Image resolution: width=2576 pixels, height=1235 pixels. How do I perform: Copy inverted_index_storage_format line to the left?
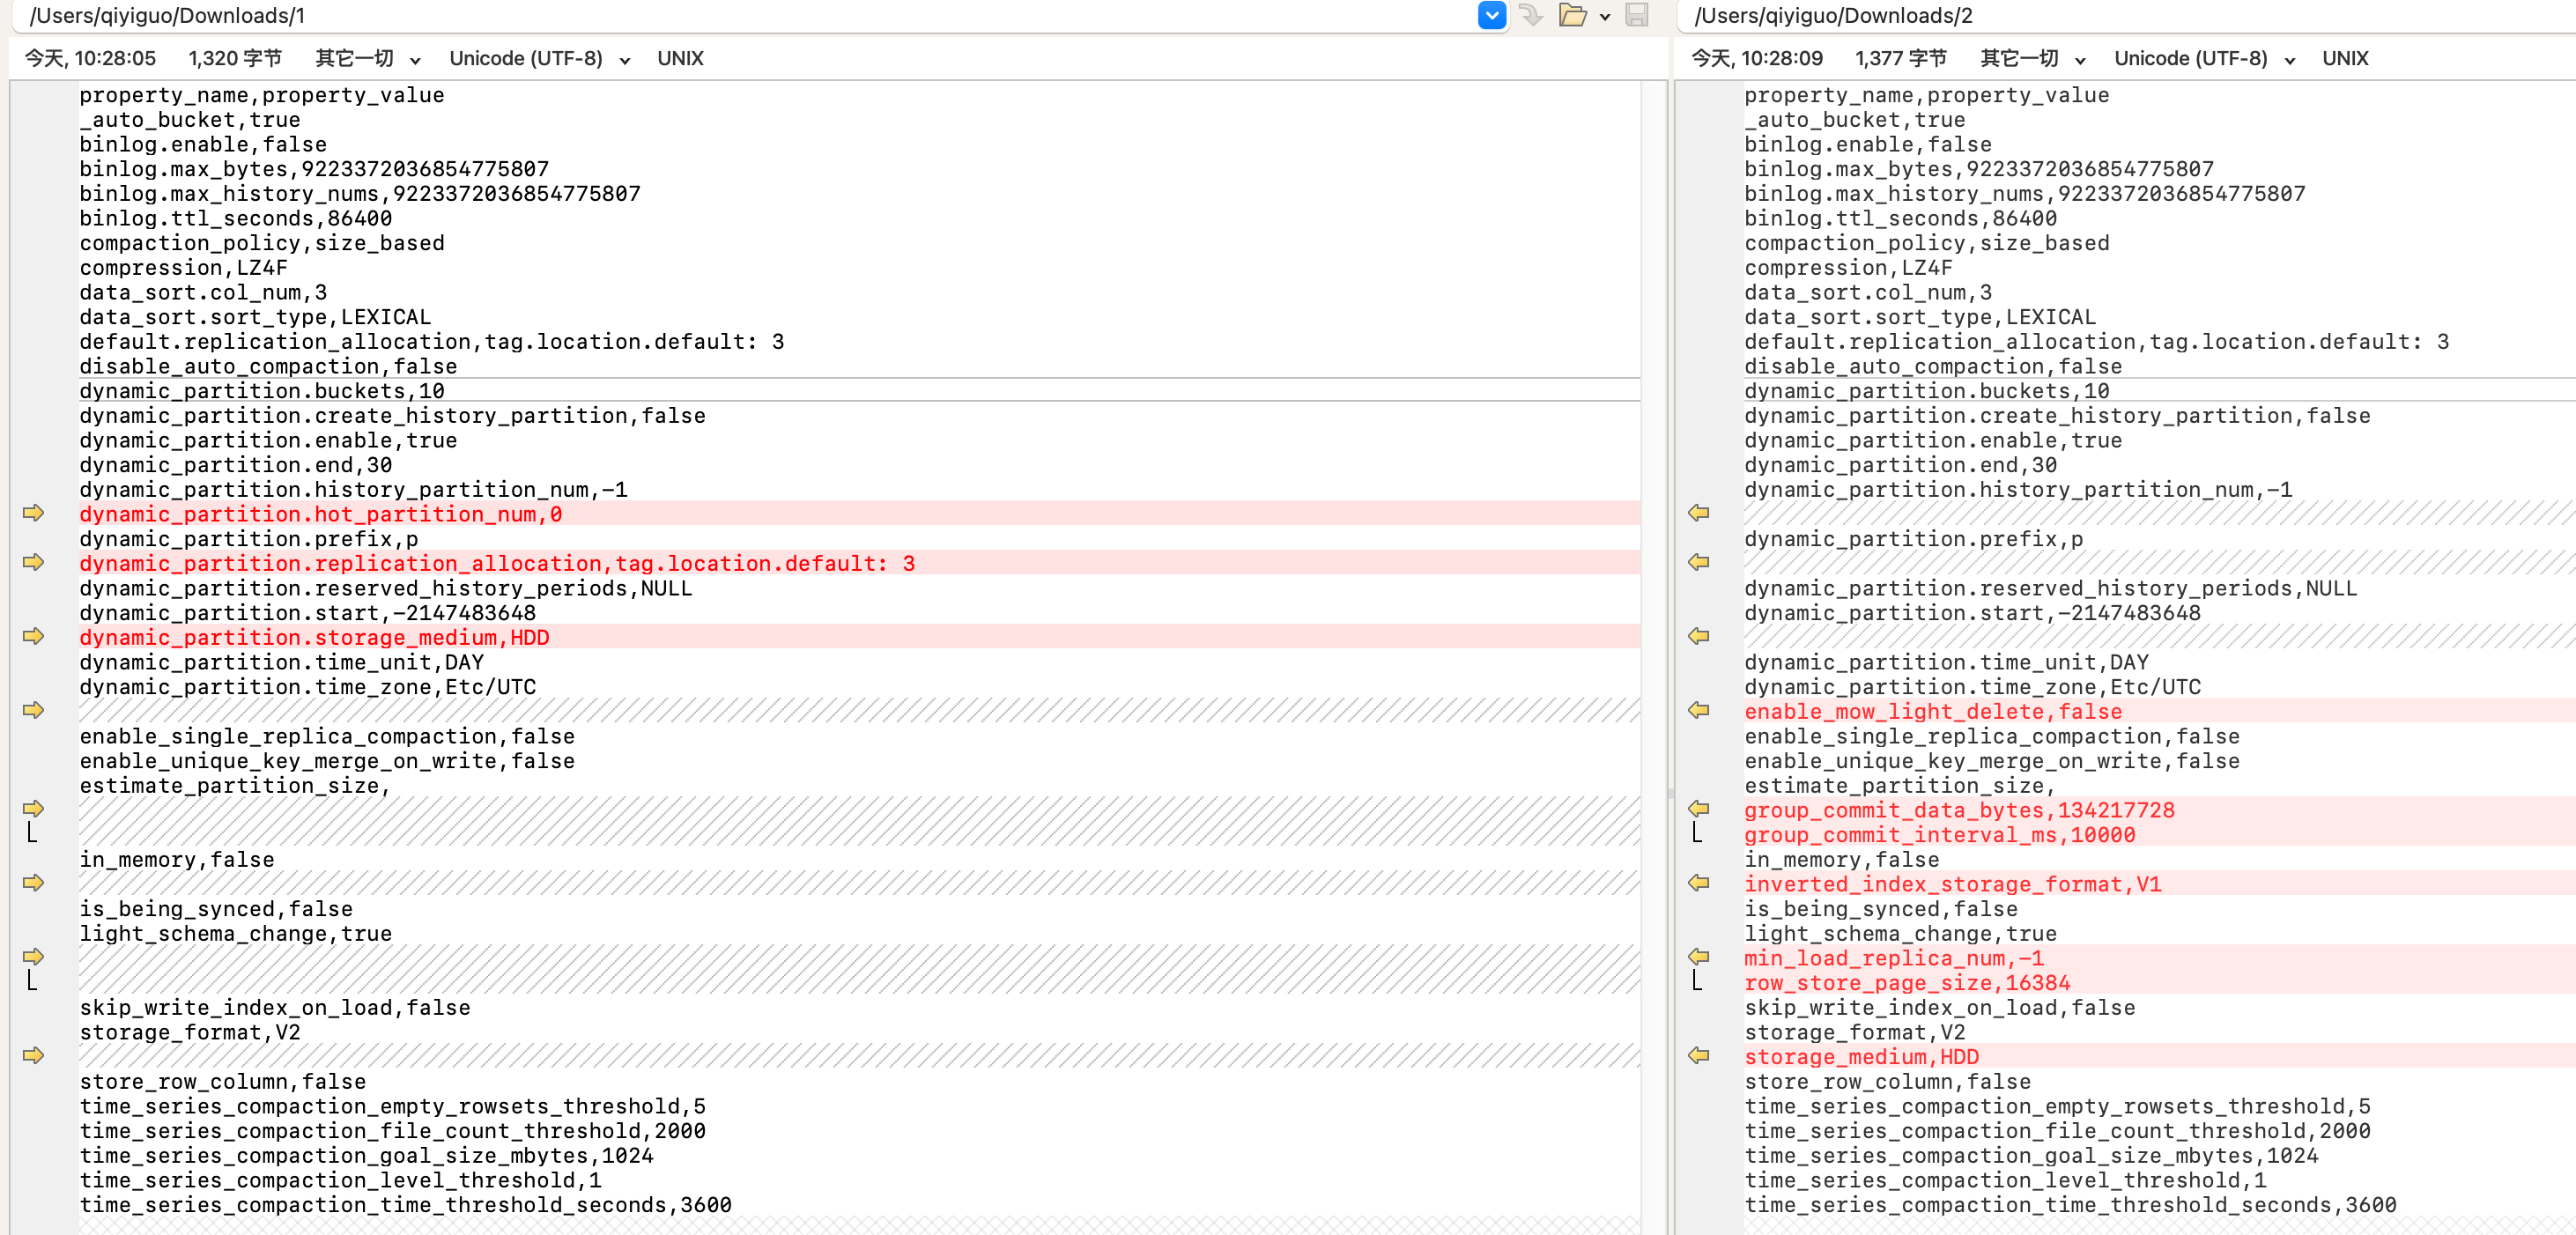click(x=1699, y=883)
